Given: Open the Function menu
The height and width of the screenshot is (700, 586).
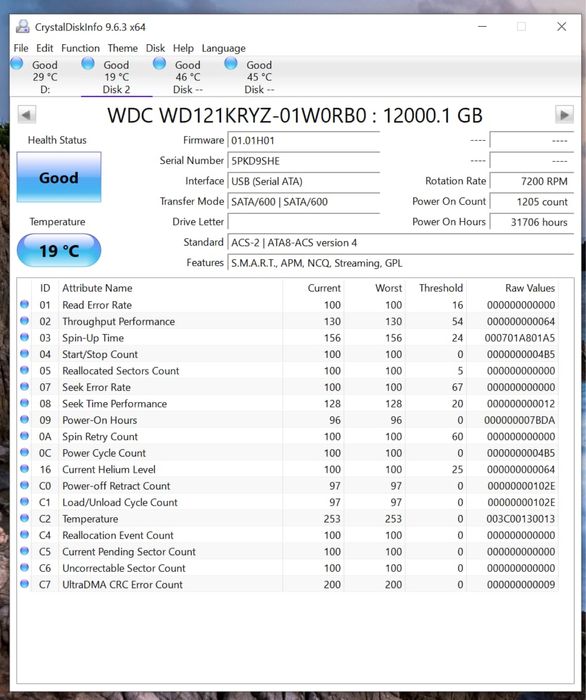Looking at the screenshot, I should 80,48.
